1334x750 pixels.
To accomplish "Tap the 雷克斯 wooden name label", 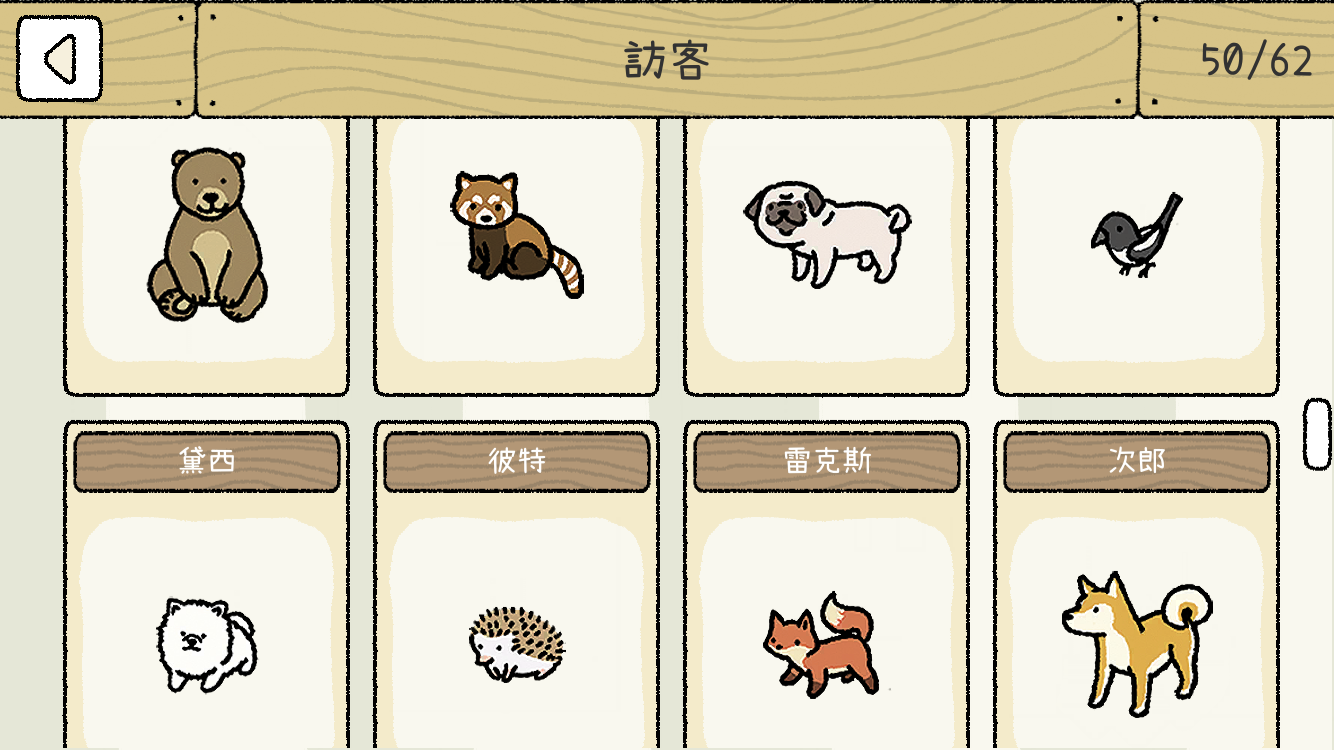I will pyautogui.click(x=827, y=461).
